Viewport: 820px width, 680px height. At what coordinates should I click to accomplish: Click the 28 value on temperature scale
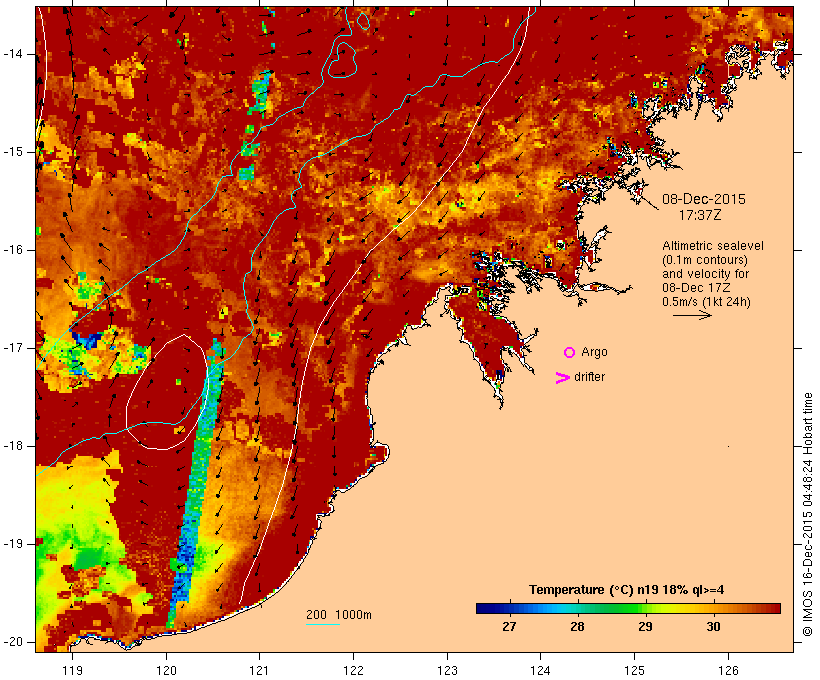pyautogui.click(x=577, y=627)
